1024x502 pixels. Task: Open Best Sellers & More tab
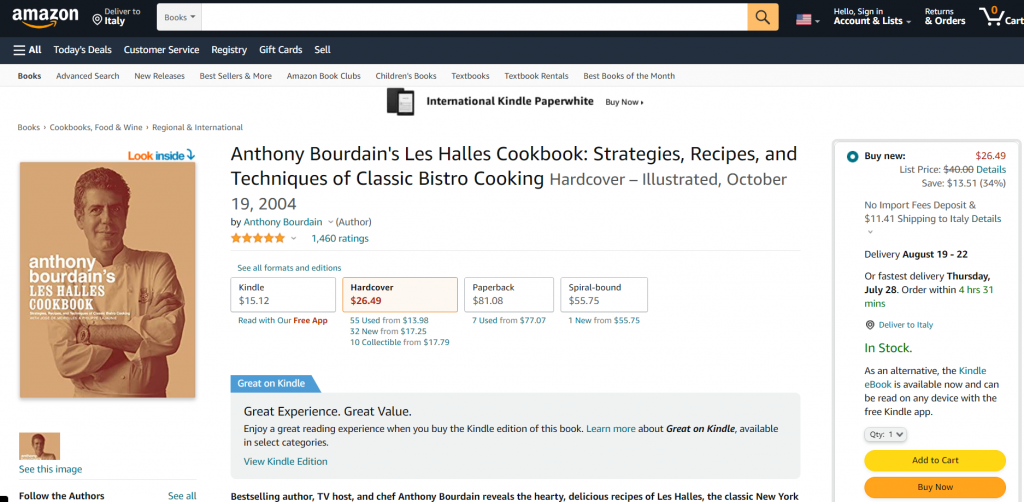236,76
